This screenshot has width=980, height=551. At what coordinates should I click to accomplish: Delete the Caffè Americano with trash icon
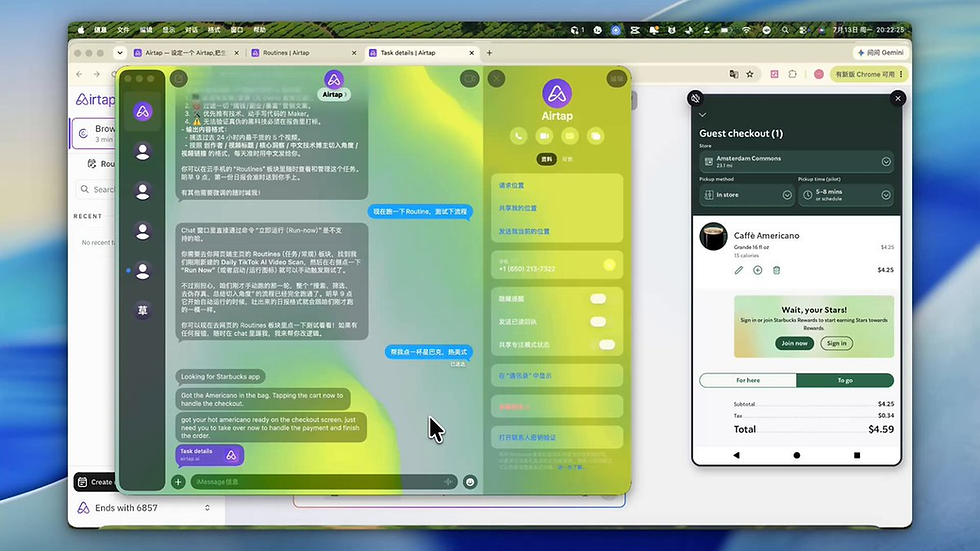[x=776, y=271]
